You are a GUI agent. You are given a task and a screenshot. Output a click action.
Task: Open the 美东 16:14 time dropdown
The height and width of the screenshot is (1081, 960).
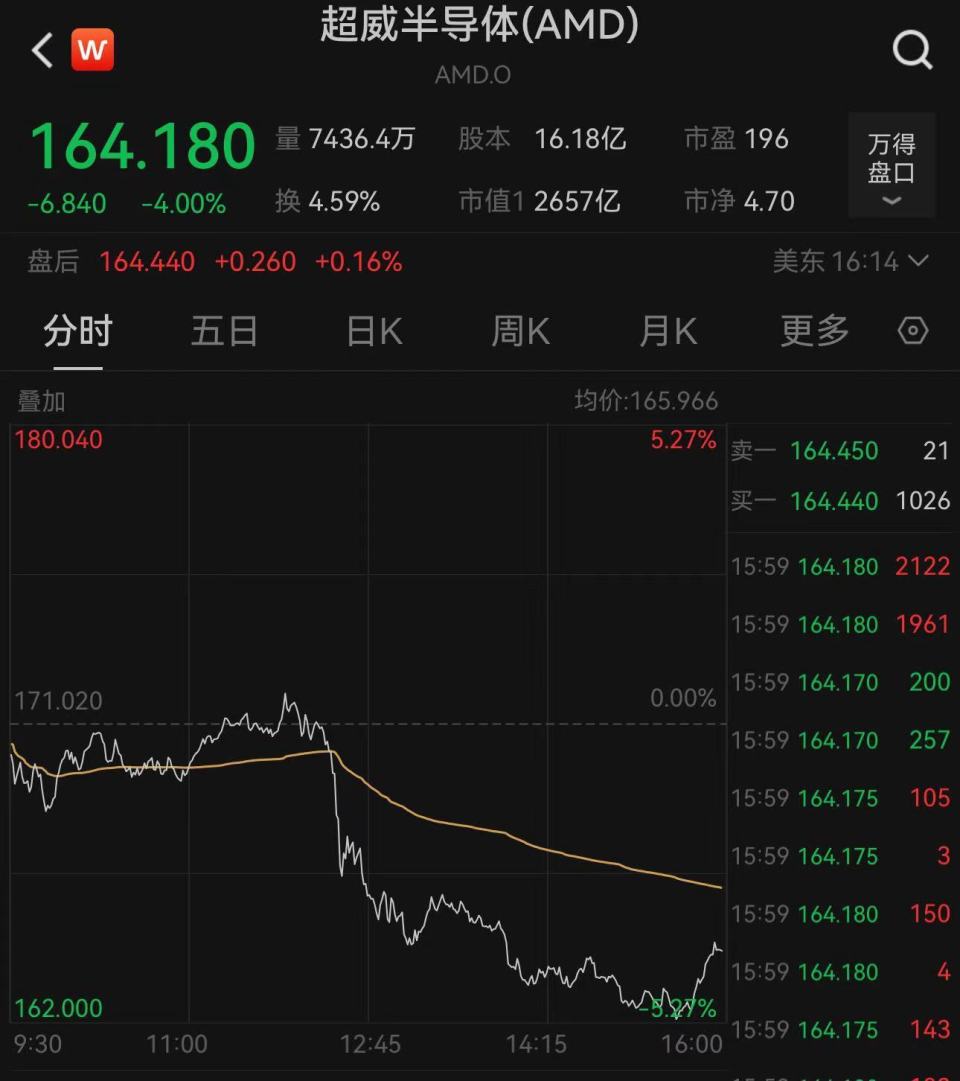pos(852,261)
